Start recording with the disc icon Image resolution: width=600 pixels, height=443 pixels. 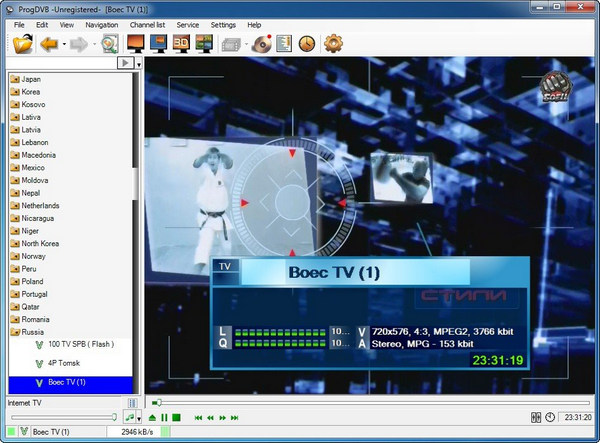[261, 44]
